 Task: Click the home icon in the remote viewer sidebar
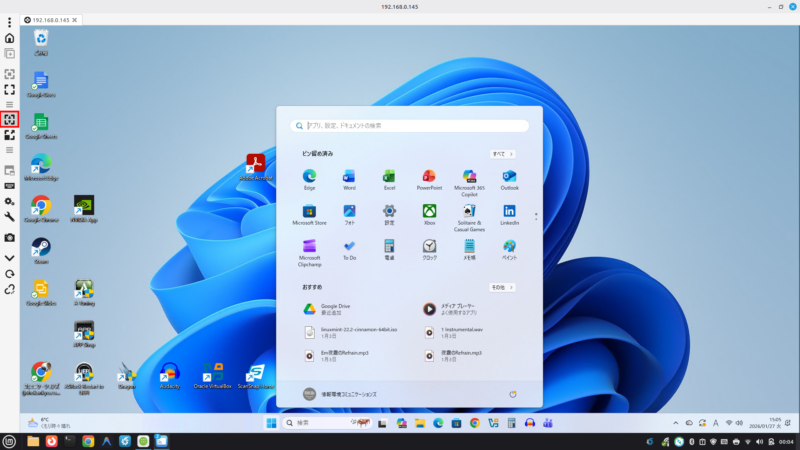click(10, 38)
